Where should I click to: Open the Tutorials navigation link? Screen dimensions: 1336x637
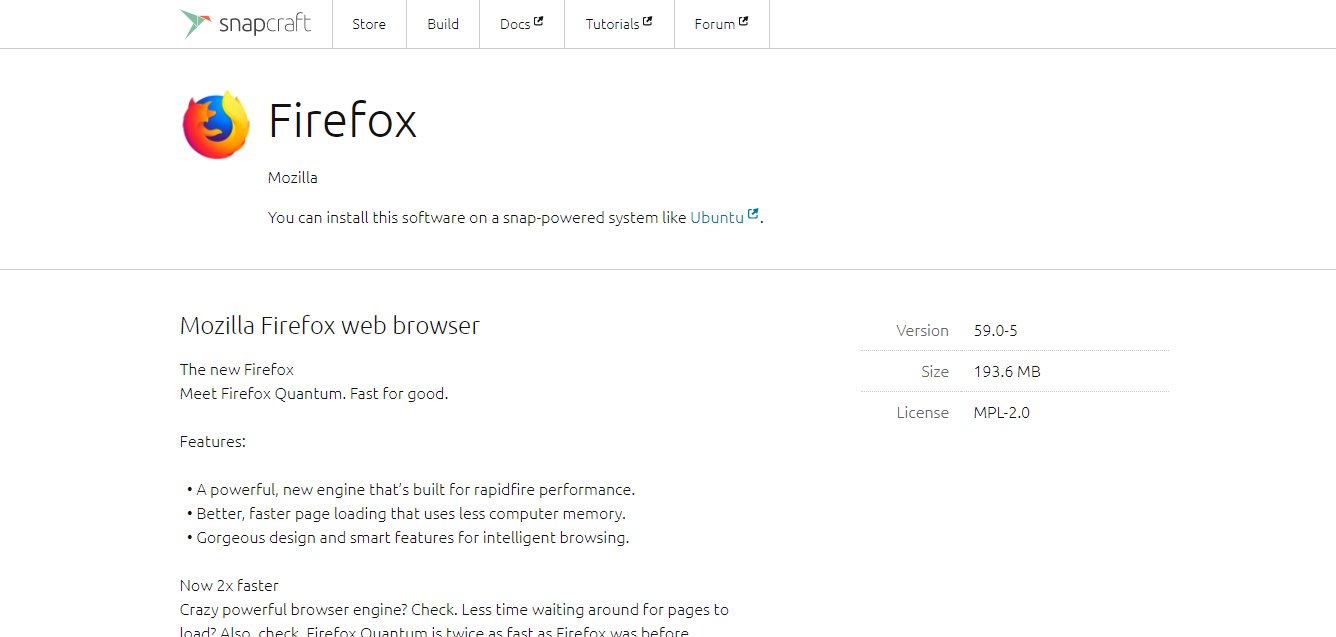[x=619, y=24]
